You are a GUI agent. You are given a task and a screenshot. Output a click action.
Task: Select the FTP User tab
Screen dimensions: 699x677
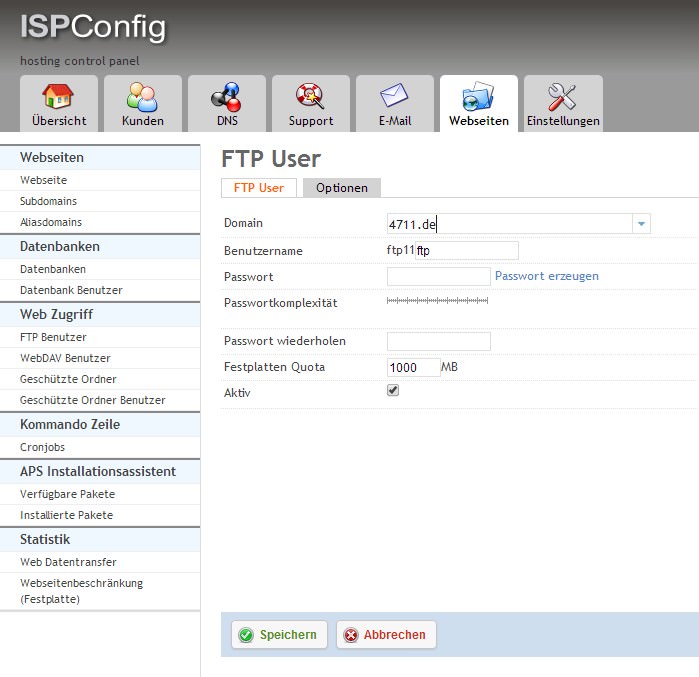(x=258, y=188)
